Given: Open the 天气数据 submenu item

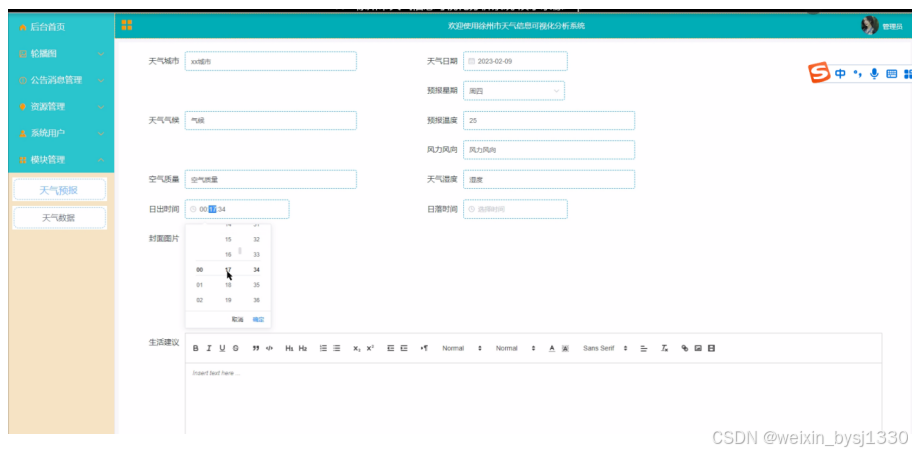Looking at the screenshot, I should point(59,218).
